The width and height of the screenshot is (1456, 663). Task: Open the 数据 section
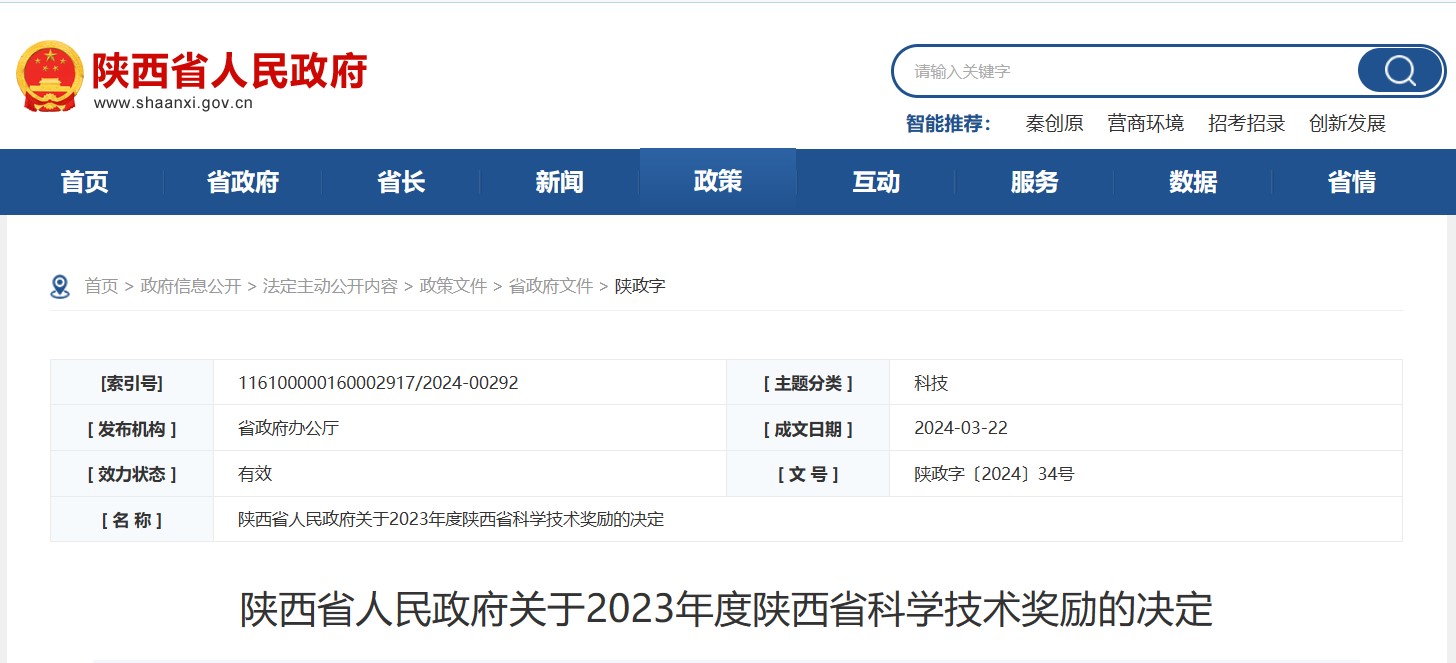coord(1192,181)
